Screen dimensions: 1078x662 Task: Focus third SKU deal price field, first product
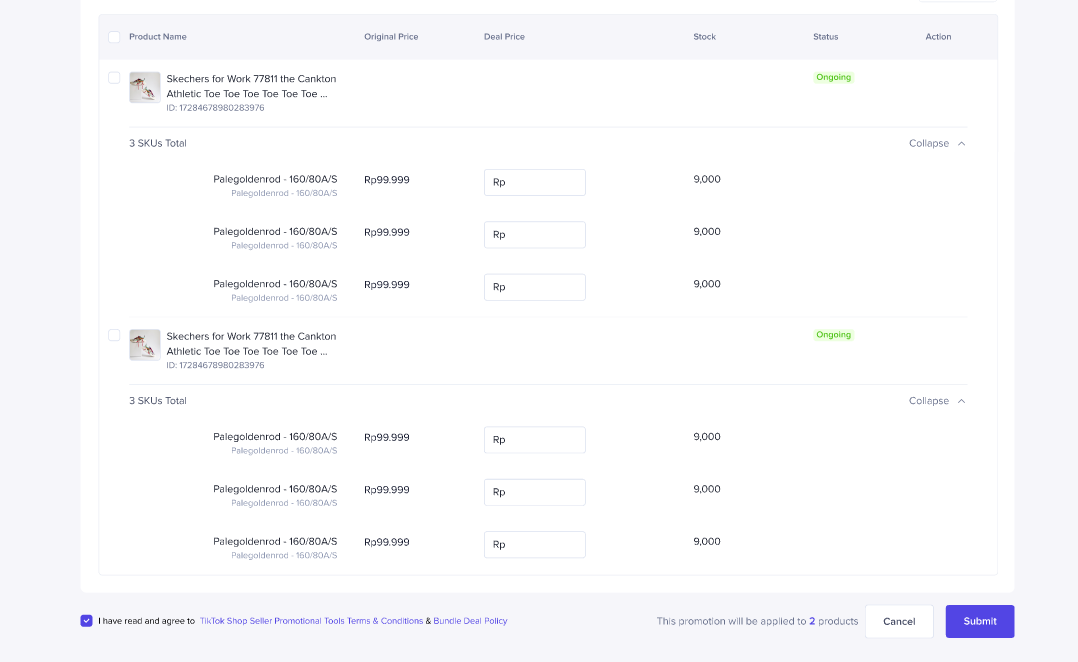click(x=535, y=287)
